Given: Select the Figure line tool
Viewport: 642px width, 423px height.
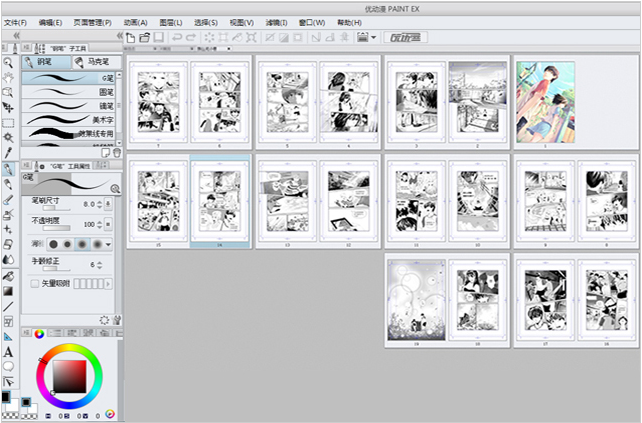Looking at the screenshot, I should tap(8, 306).
